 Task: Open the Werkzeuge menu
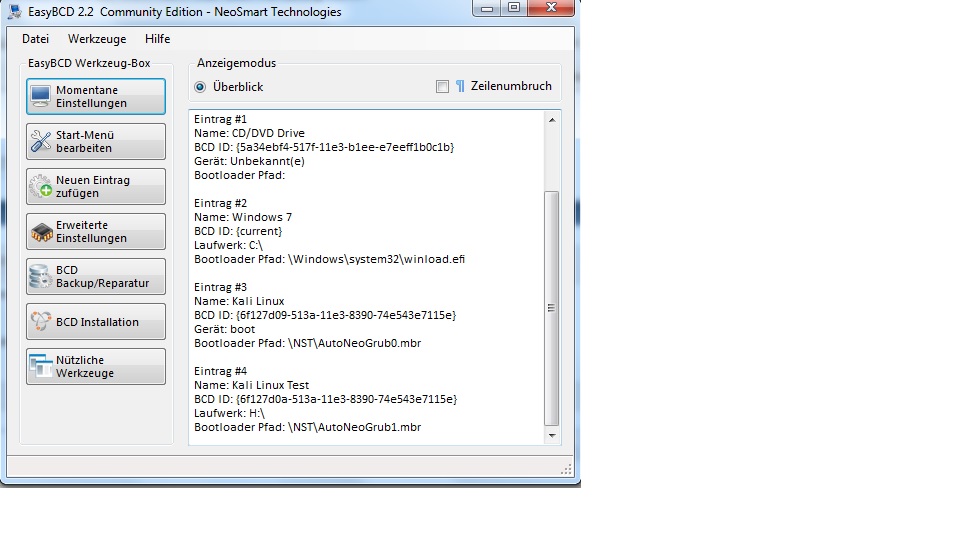97,39
